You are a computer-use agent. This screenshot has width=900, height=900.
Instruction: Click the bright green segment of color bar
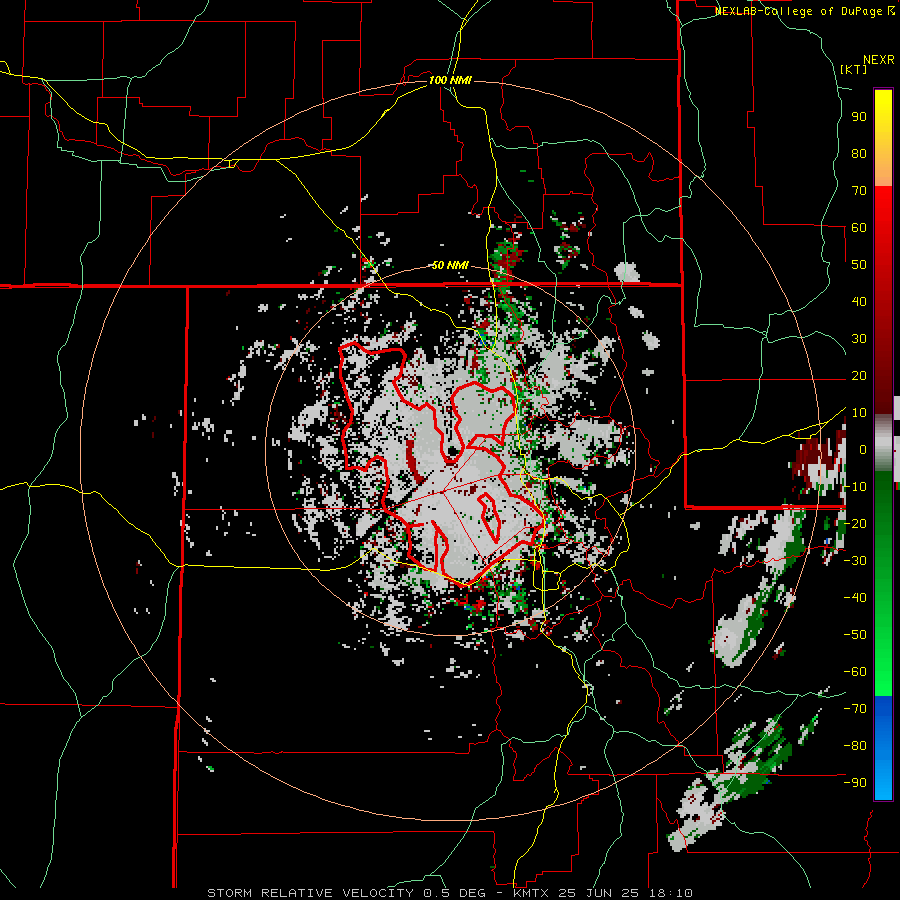tap(883, 660)
